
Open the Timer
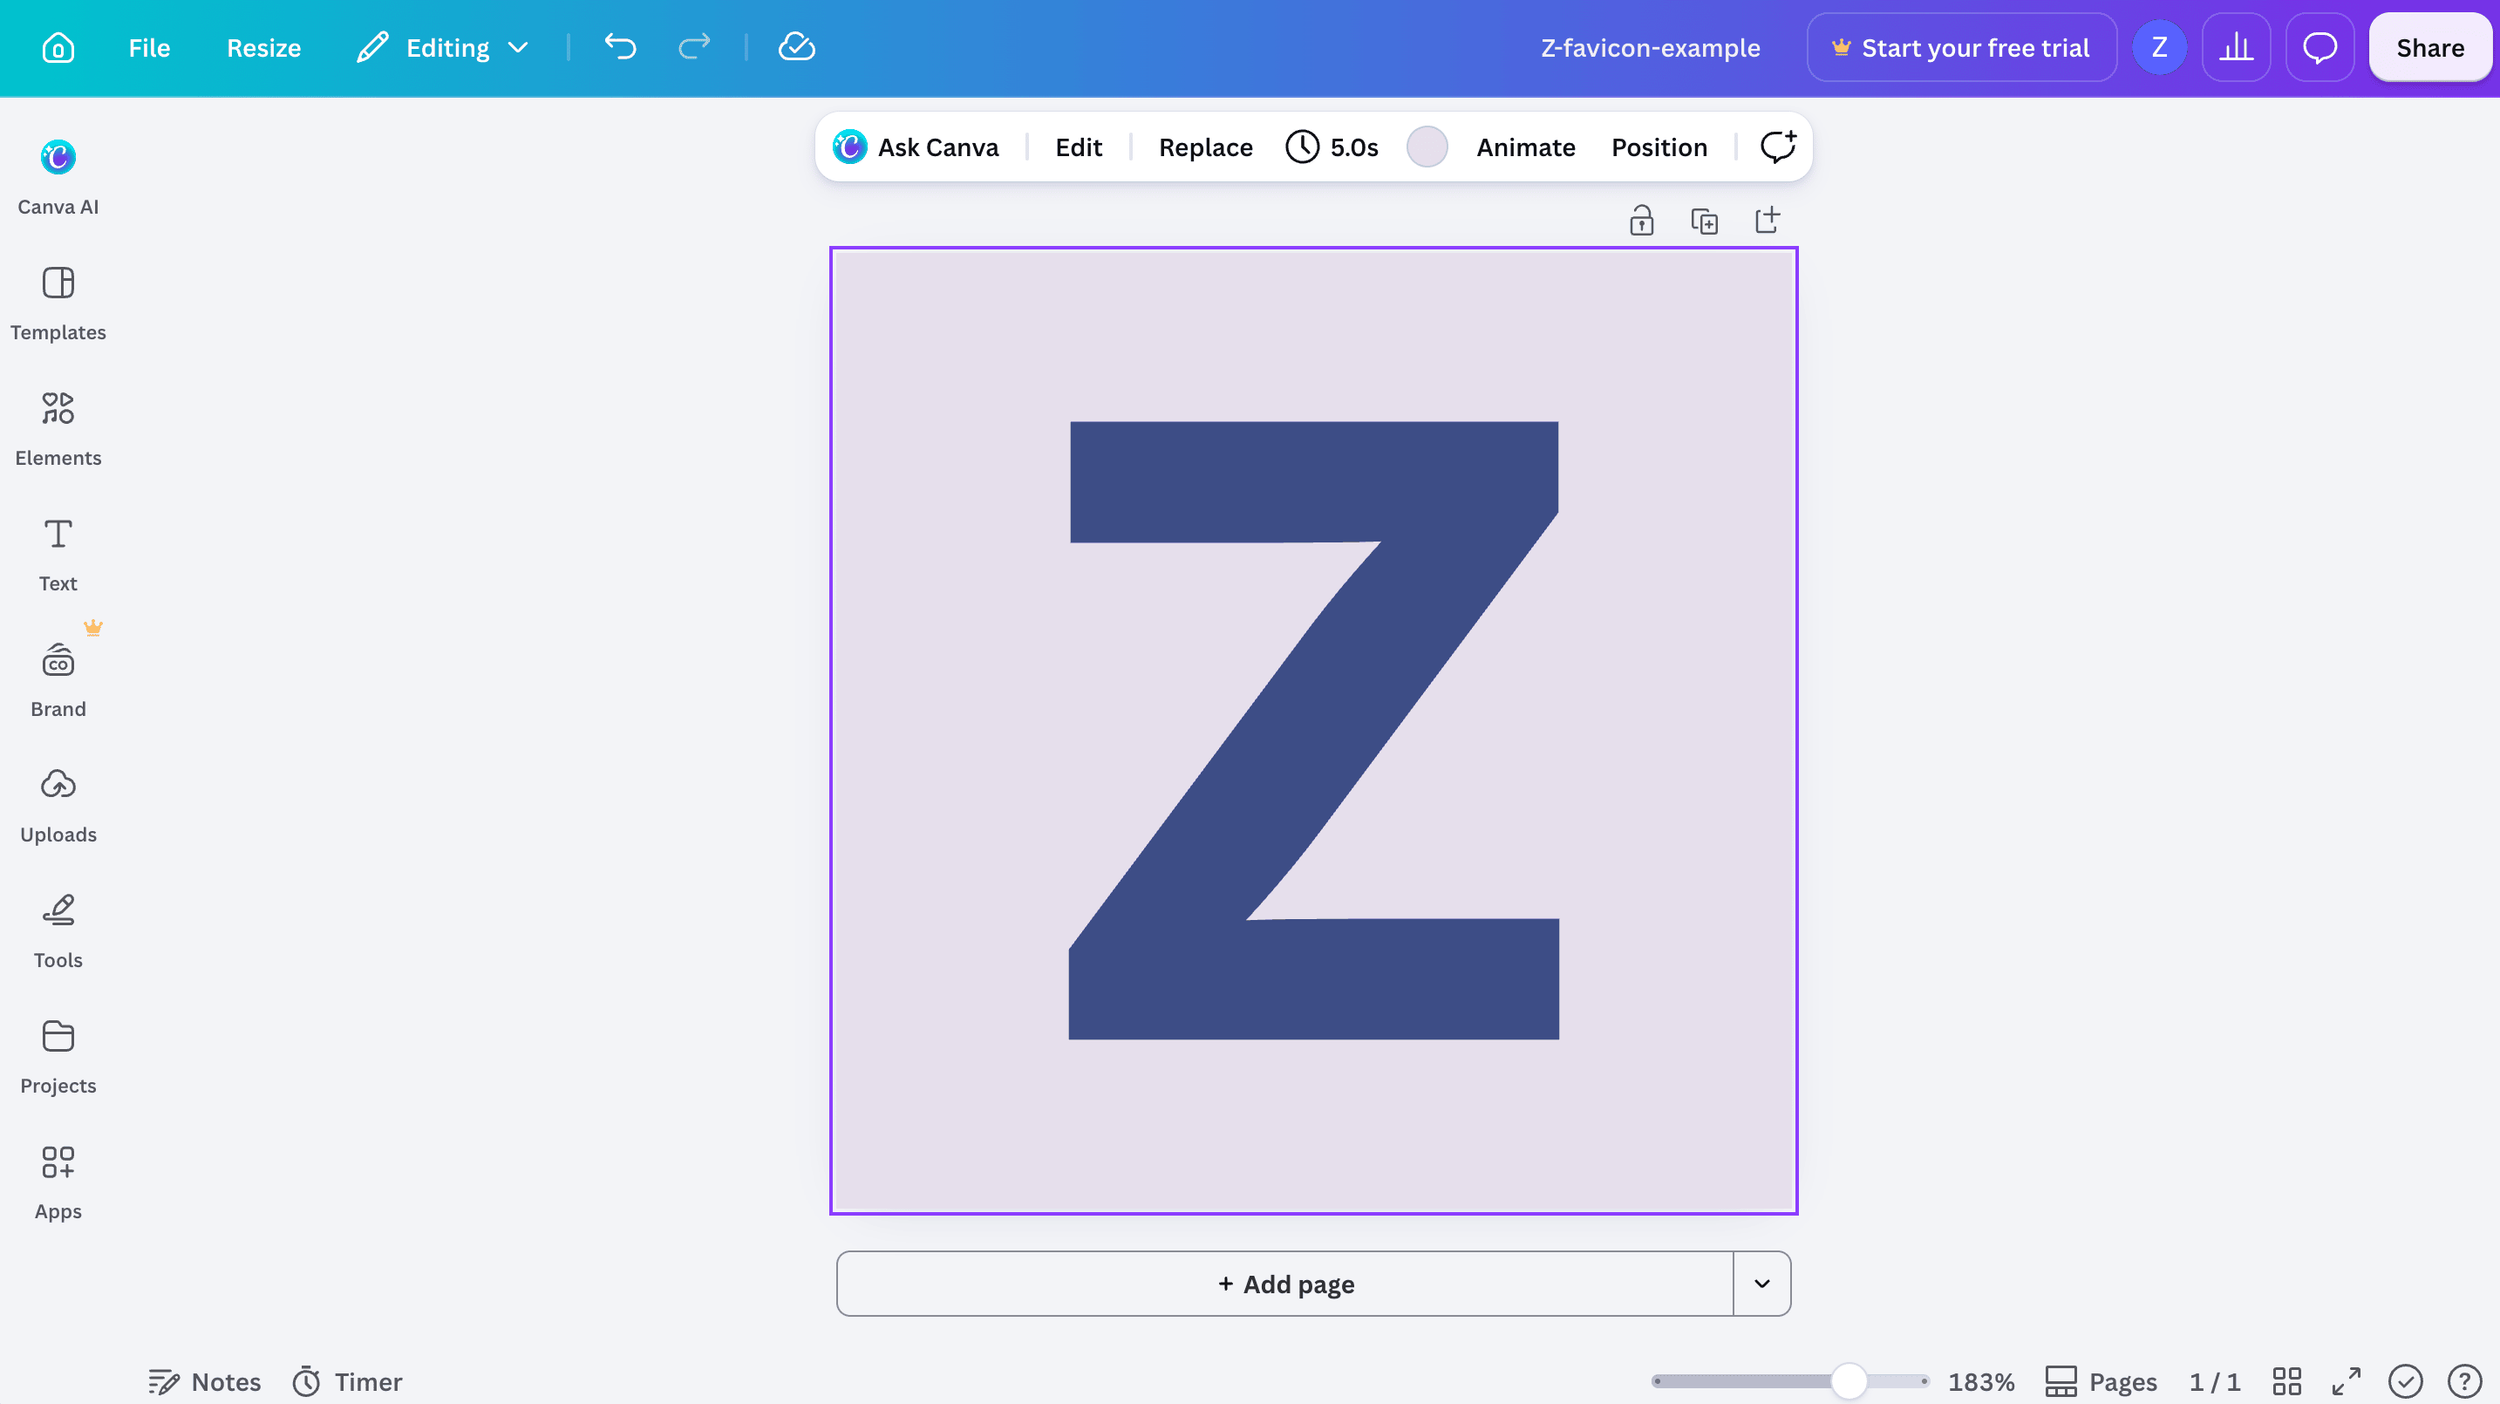pos(347,1382)
